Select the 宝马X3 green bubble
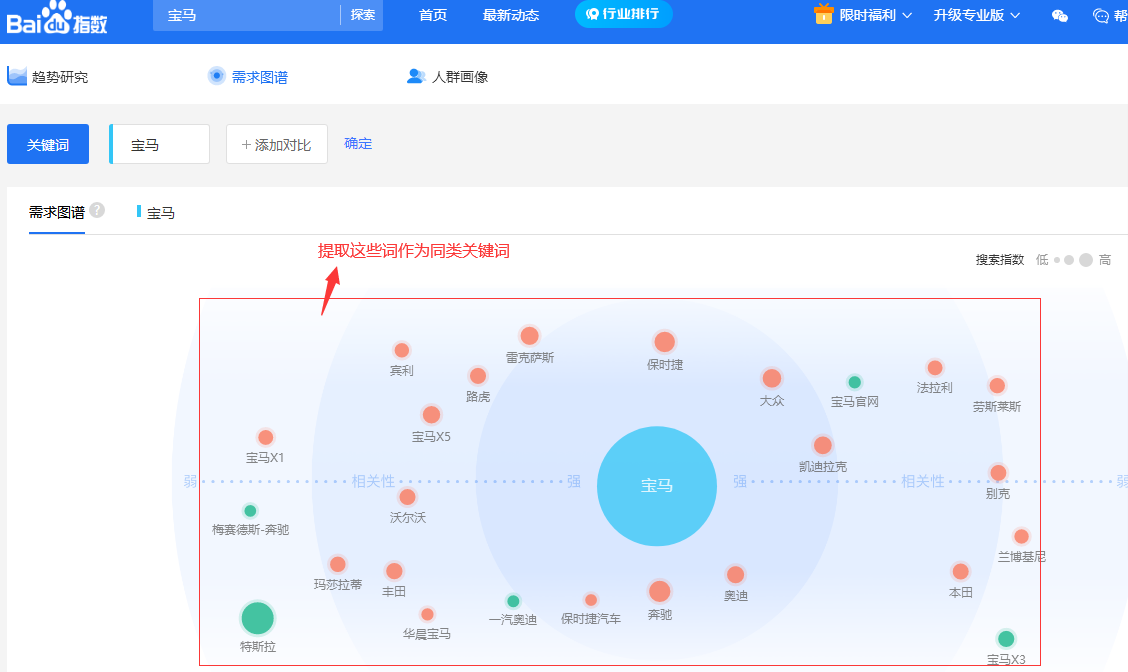Image resolution: width=1128 pixels, height=672 pixels. [1006, 638]
